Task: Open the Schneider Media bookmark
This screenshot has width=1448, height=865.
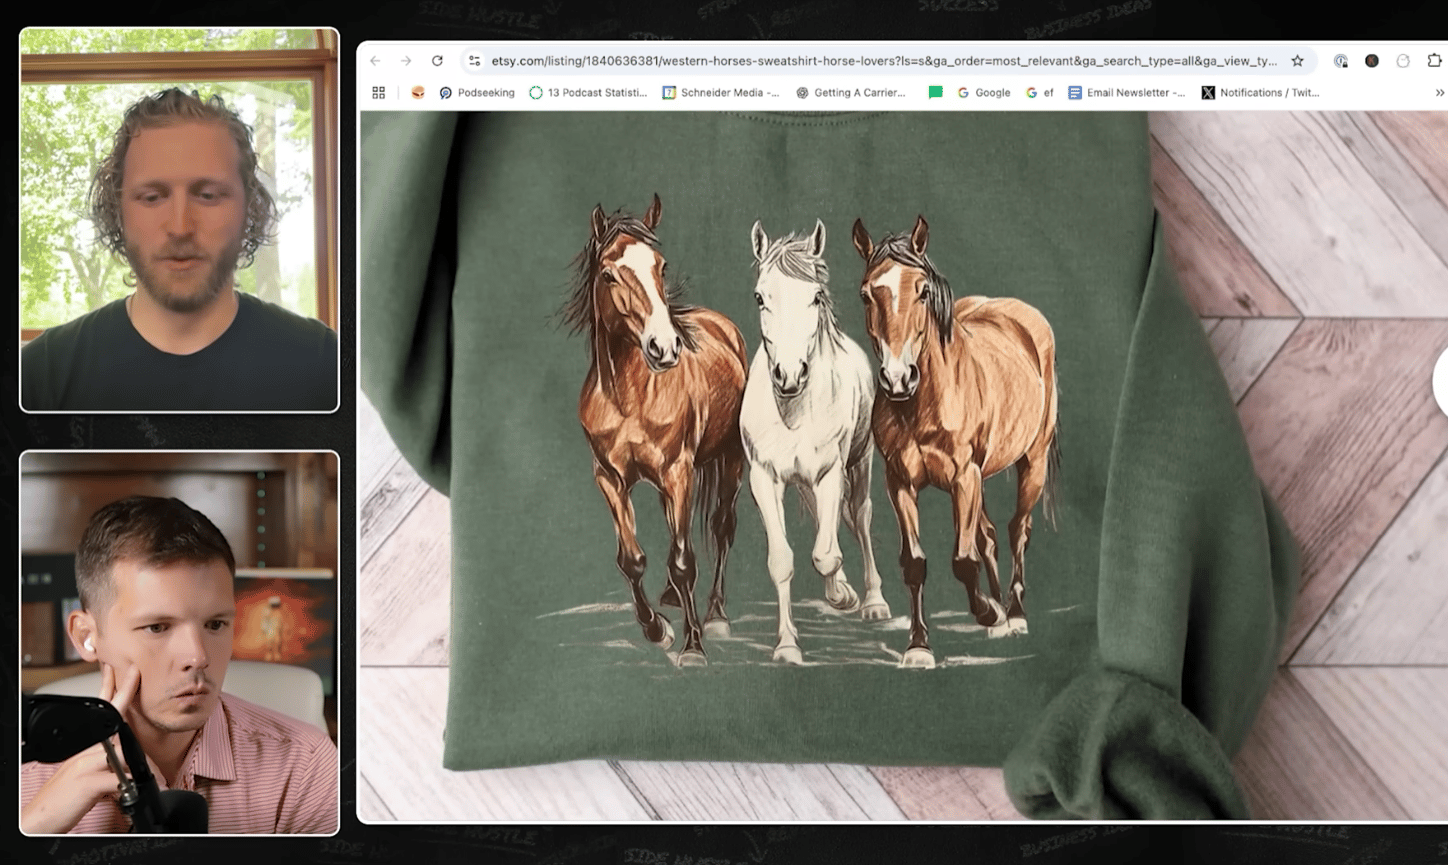Action: [x=721, y=93]
